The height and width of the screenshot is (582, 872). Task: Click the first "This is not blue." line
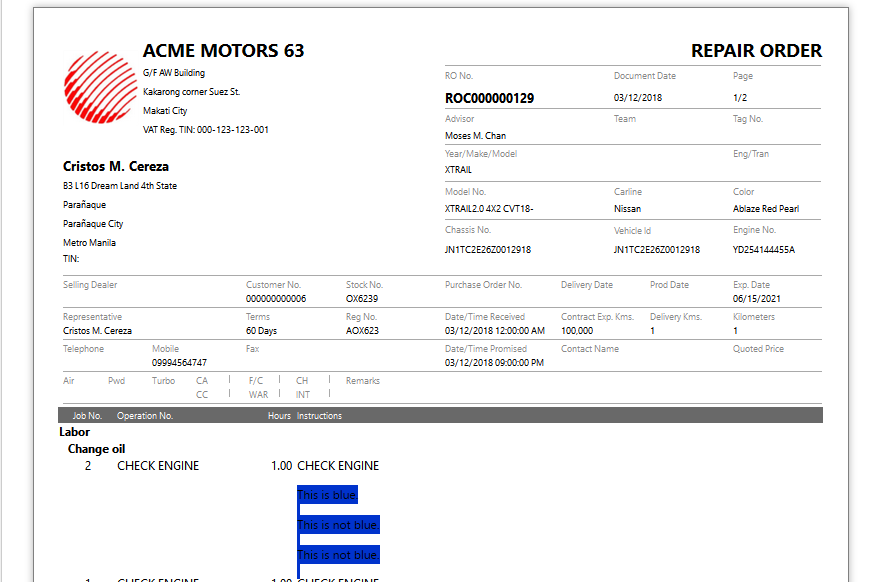338,525
